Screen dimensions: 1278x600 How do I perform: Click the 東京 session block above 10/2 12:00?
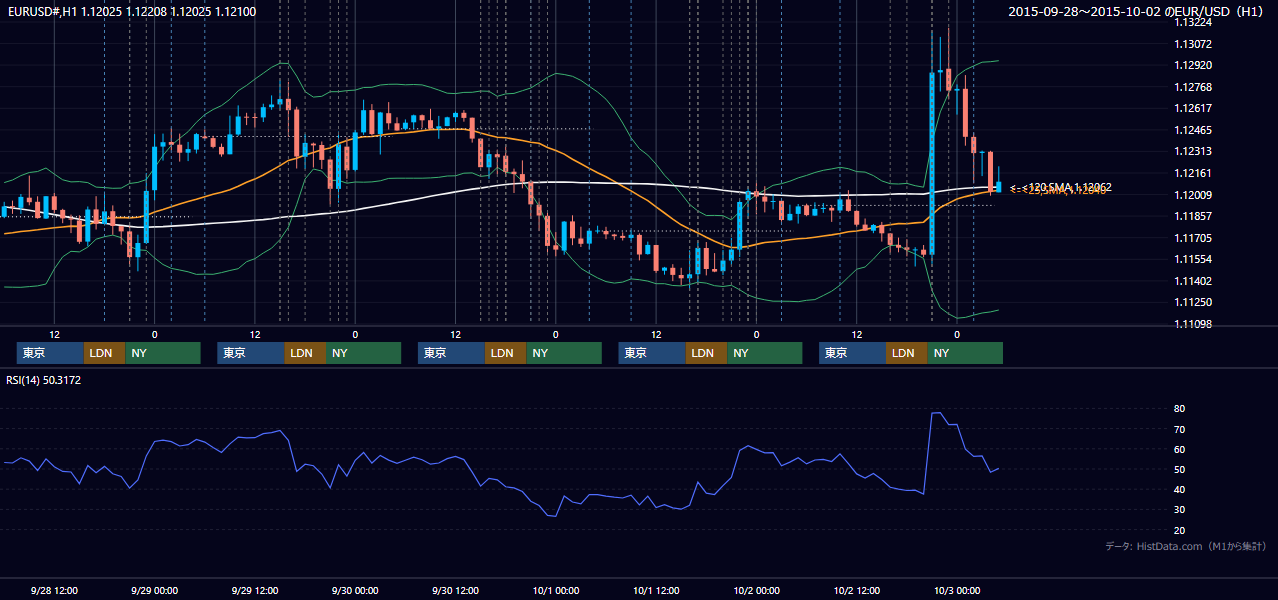pos(852,353)
